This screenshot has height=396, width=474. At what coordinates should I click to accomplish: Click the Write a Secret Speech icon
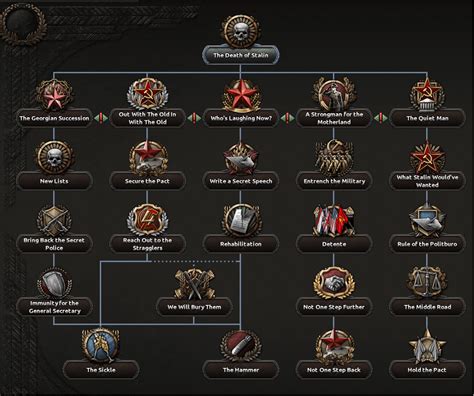pyautogui.click(x=241, y=158)
